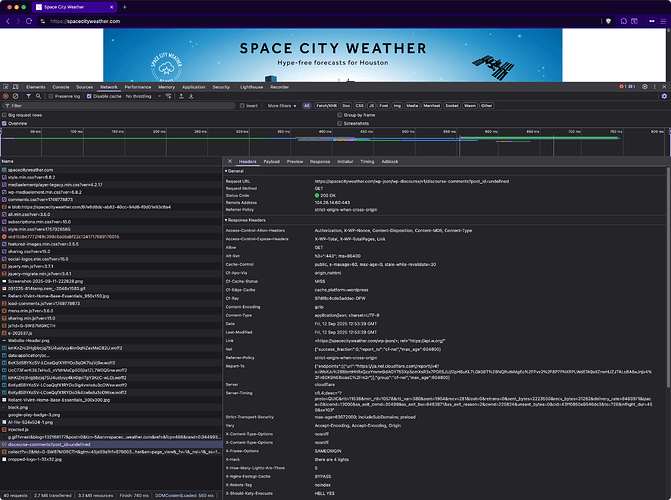
Task: Clear the network log
Action: point(16,96)
